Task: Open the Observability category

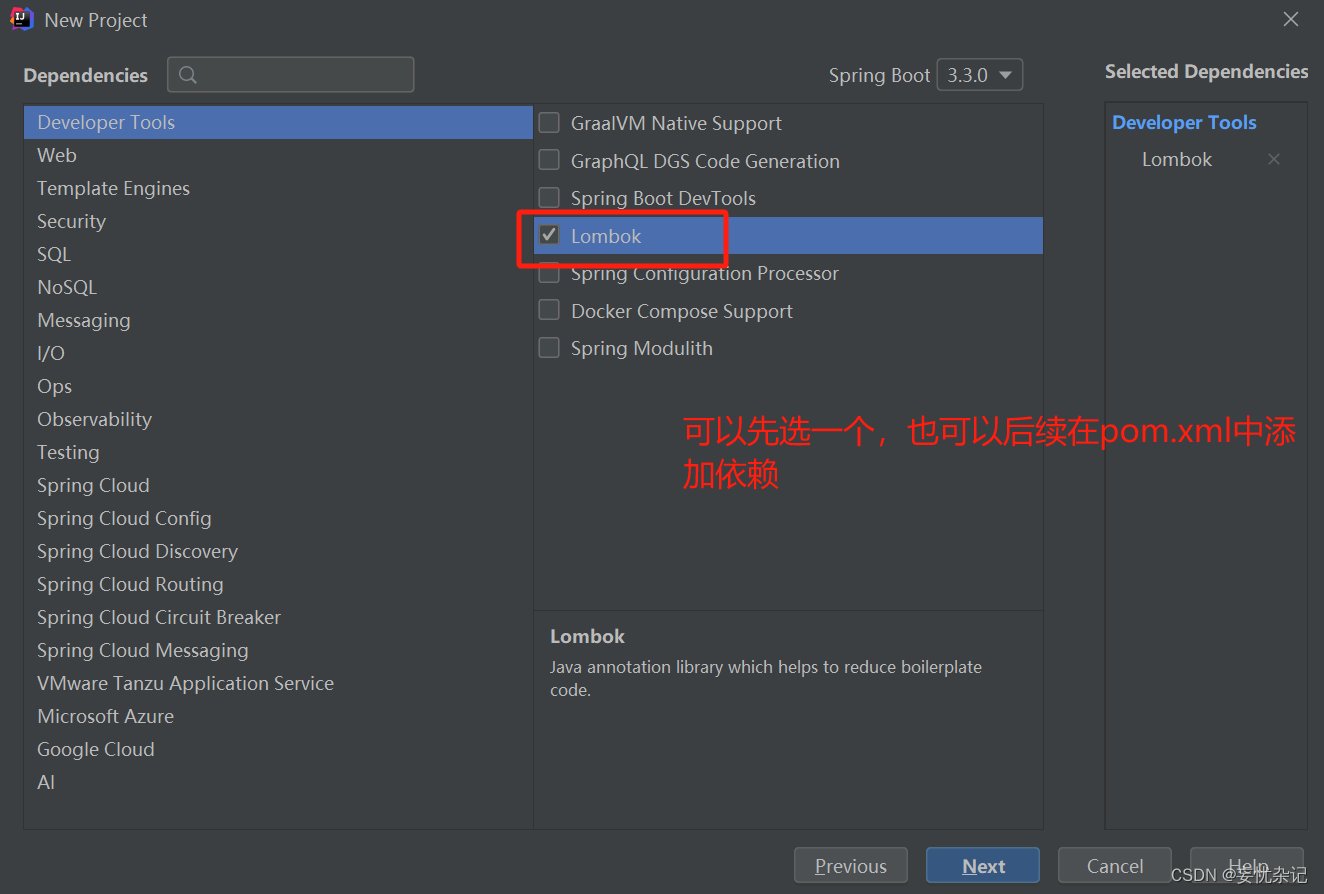Action: (x=278, y=419)
